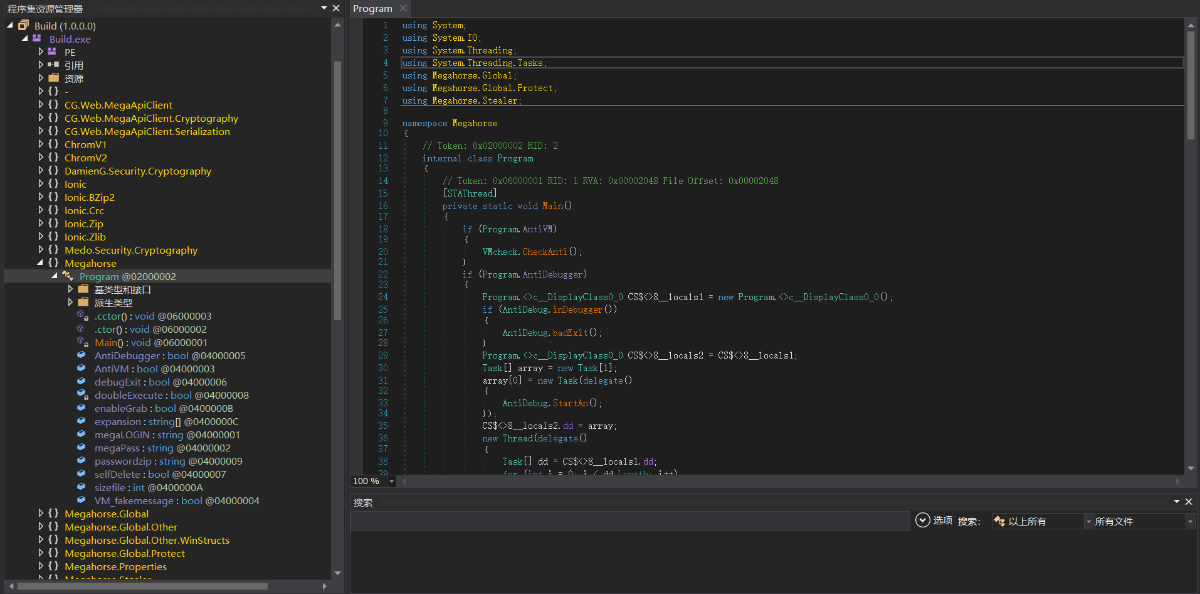Open the 以上所有 search type dropdown
This screenshot has width=1200, height=594.
point(1038,521)
